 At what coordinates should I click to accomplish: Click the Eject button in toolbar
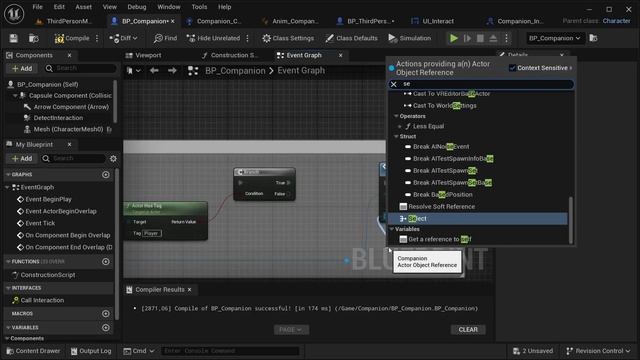(493, 38)
